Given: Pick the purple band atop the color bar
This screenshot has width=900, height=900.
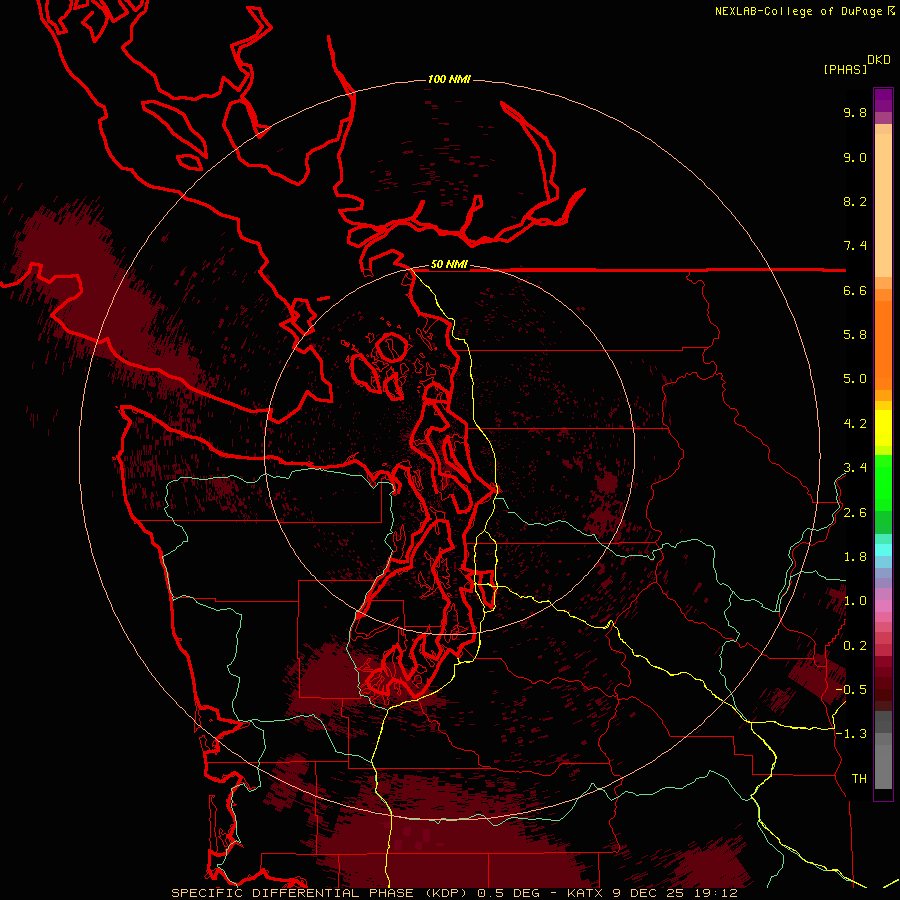Looking at the screenshot, I should (x=883, y=100).
